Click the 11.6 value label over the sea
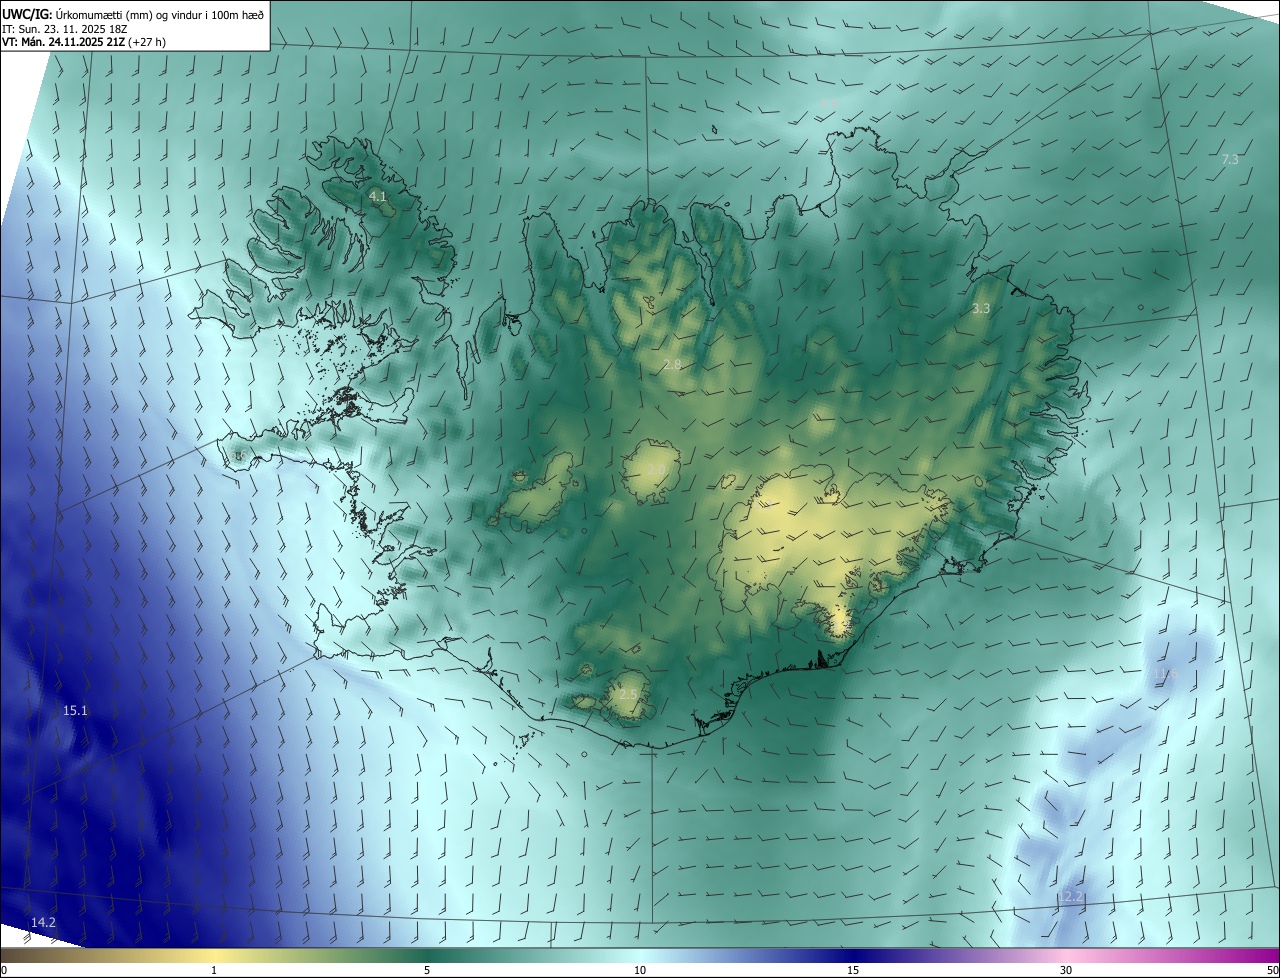1280x978 pixels. tap(1167, 676)
